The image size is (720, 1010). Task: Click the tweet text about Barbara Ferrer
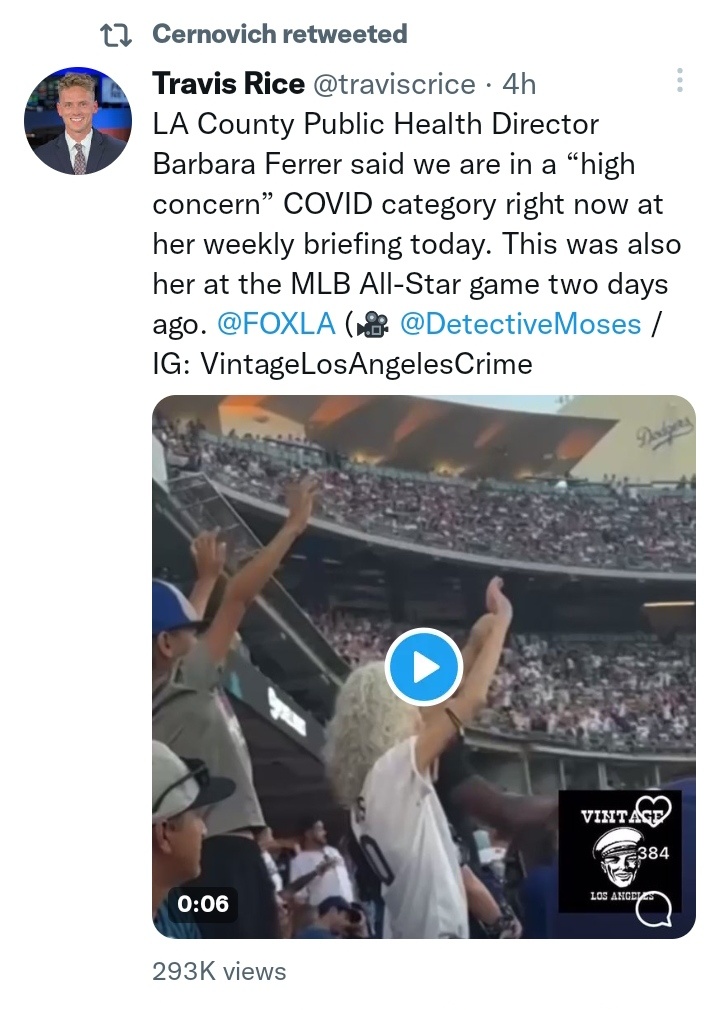click(417, 243)
